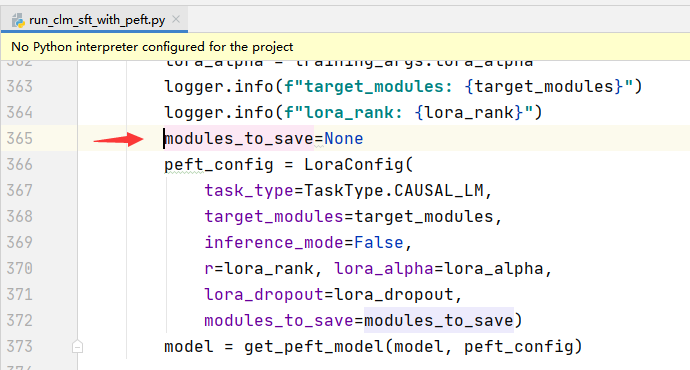Click 'target_modules' parameter name on line 368

click(x=274, y=217)
